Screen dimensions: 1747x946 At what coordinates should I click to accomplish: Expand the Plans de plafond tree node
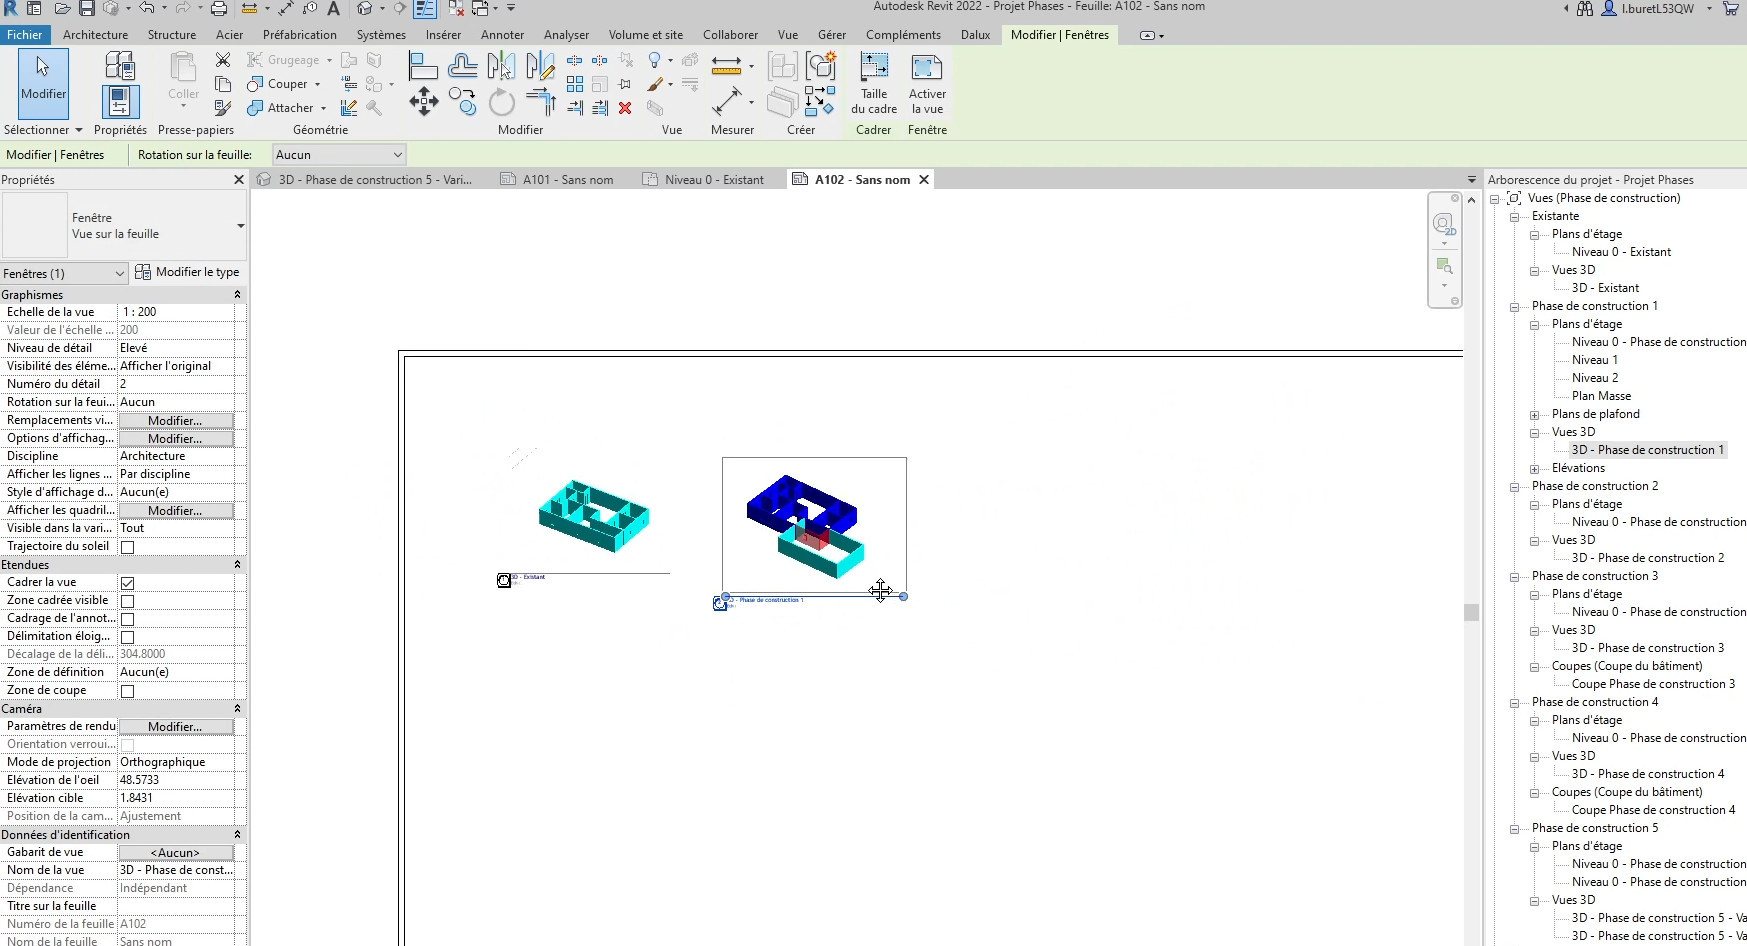(x=1535, y=414)
